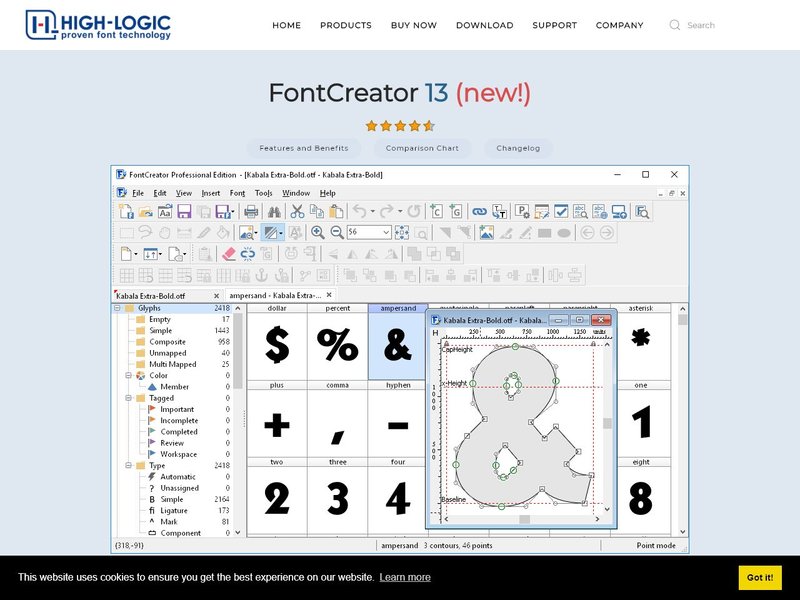Switch to the ampersand glyph tab
The height and width of the screenshot is (600, 800).
pyautogui.click(x=280, y=295)
